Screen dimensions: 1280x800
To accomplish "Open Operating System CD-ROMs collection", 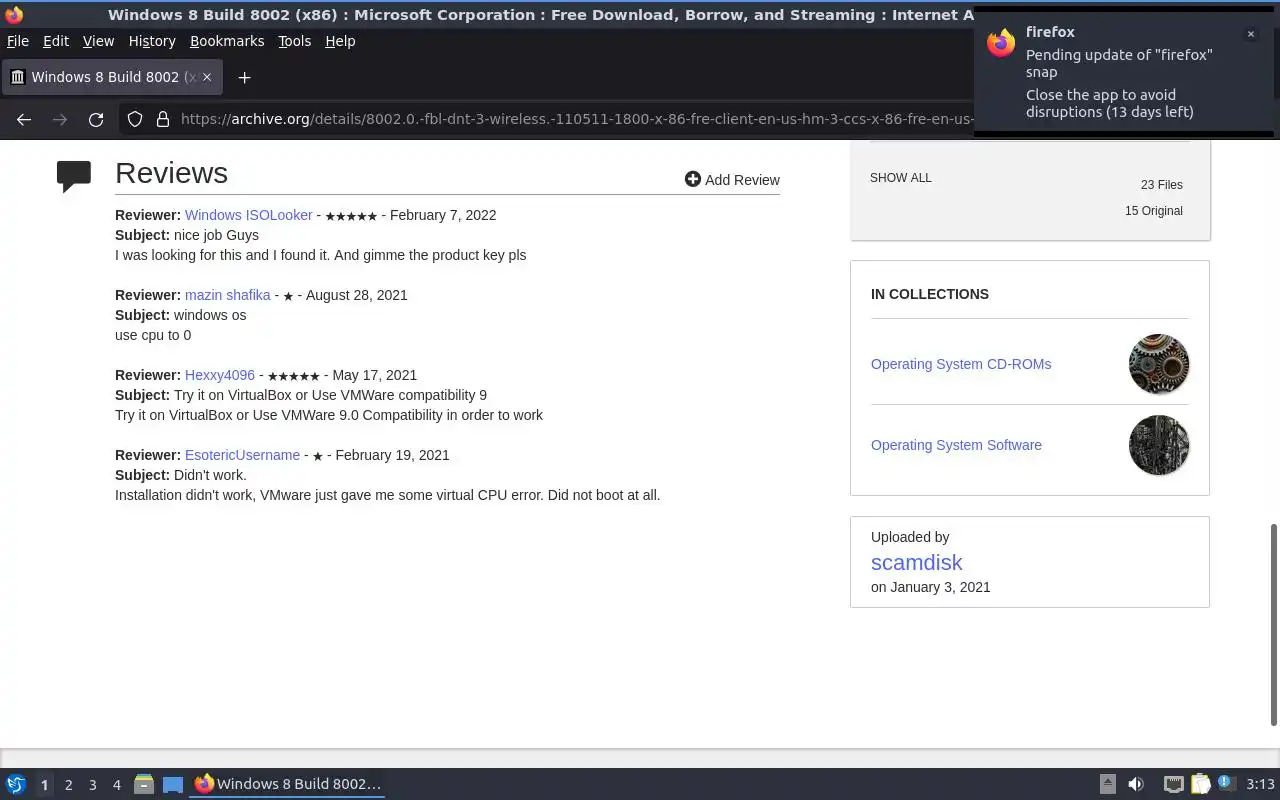I will pyautogui.click(x=961, y=364).
